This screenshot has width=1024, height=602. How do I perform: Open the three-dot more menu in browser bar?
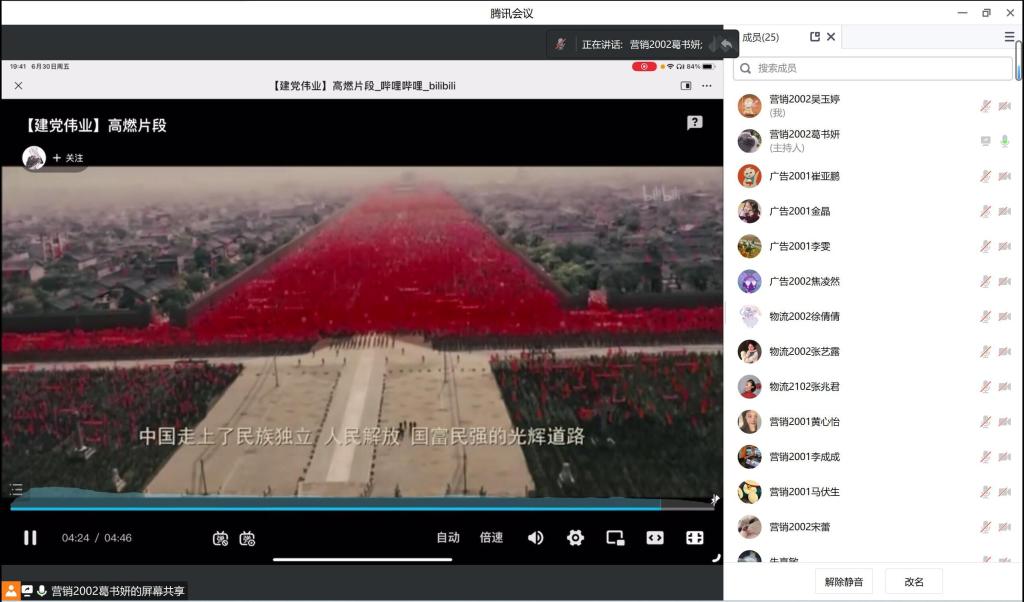(x=707, y=86)
